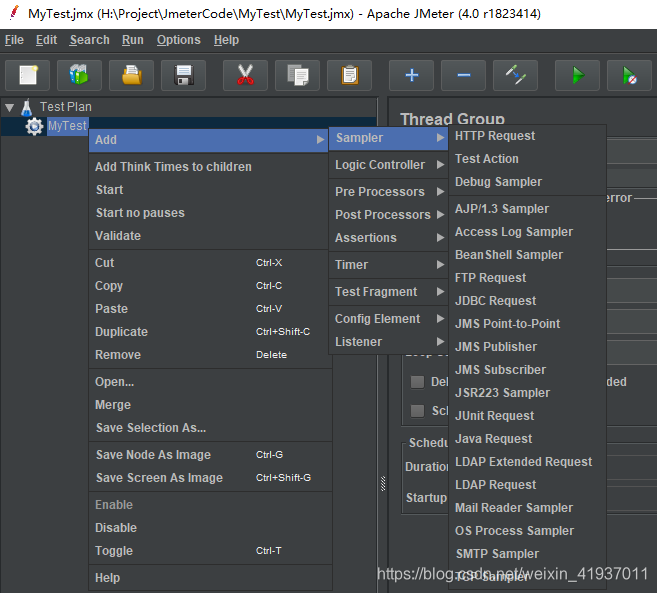Screen dimensions: 657x593
Task: Select BeanShell Sampler
Action: click(528, 255)
